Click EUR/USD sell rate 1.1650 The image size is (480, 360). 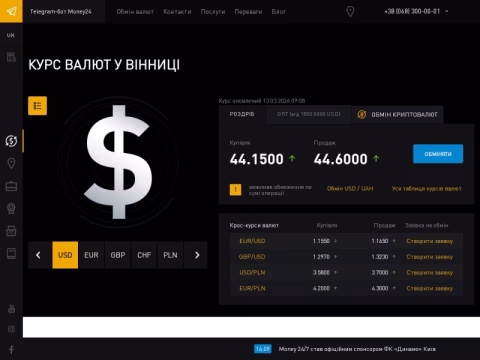click(380, 241)
